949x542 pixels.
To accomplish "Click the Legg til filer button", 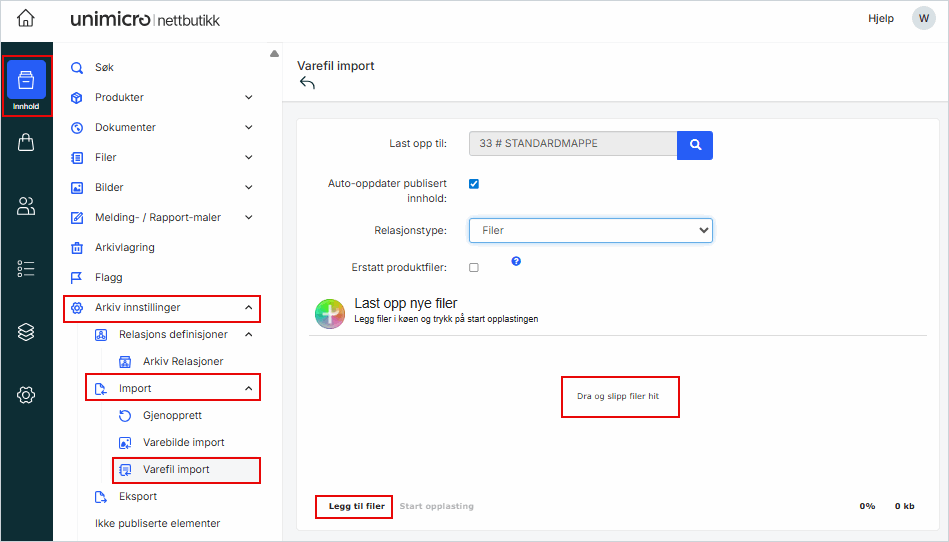I will 356,506.
